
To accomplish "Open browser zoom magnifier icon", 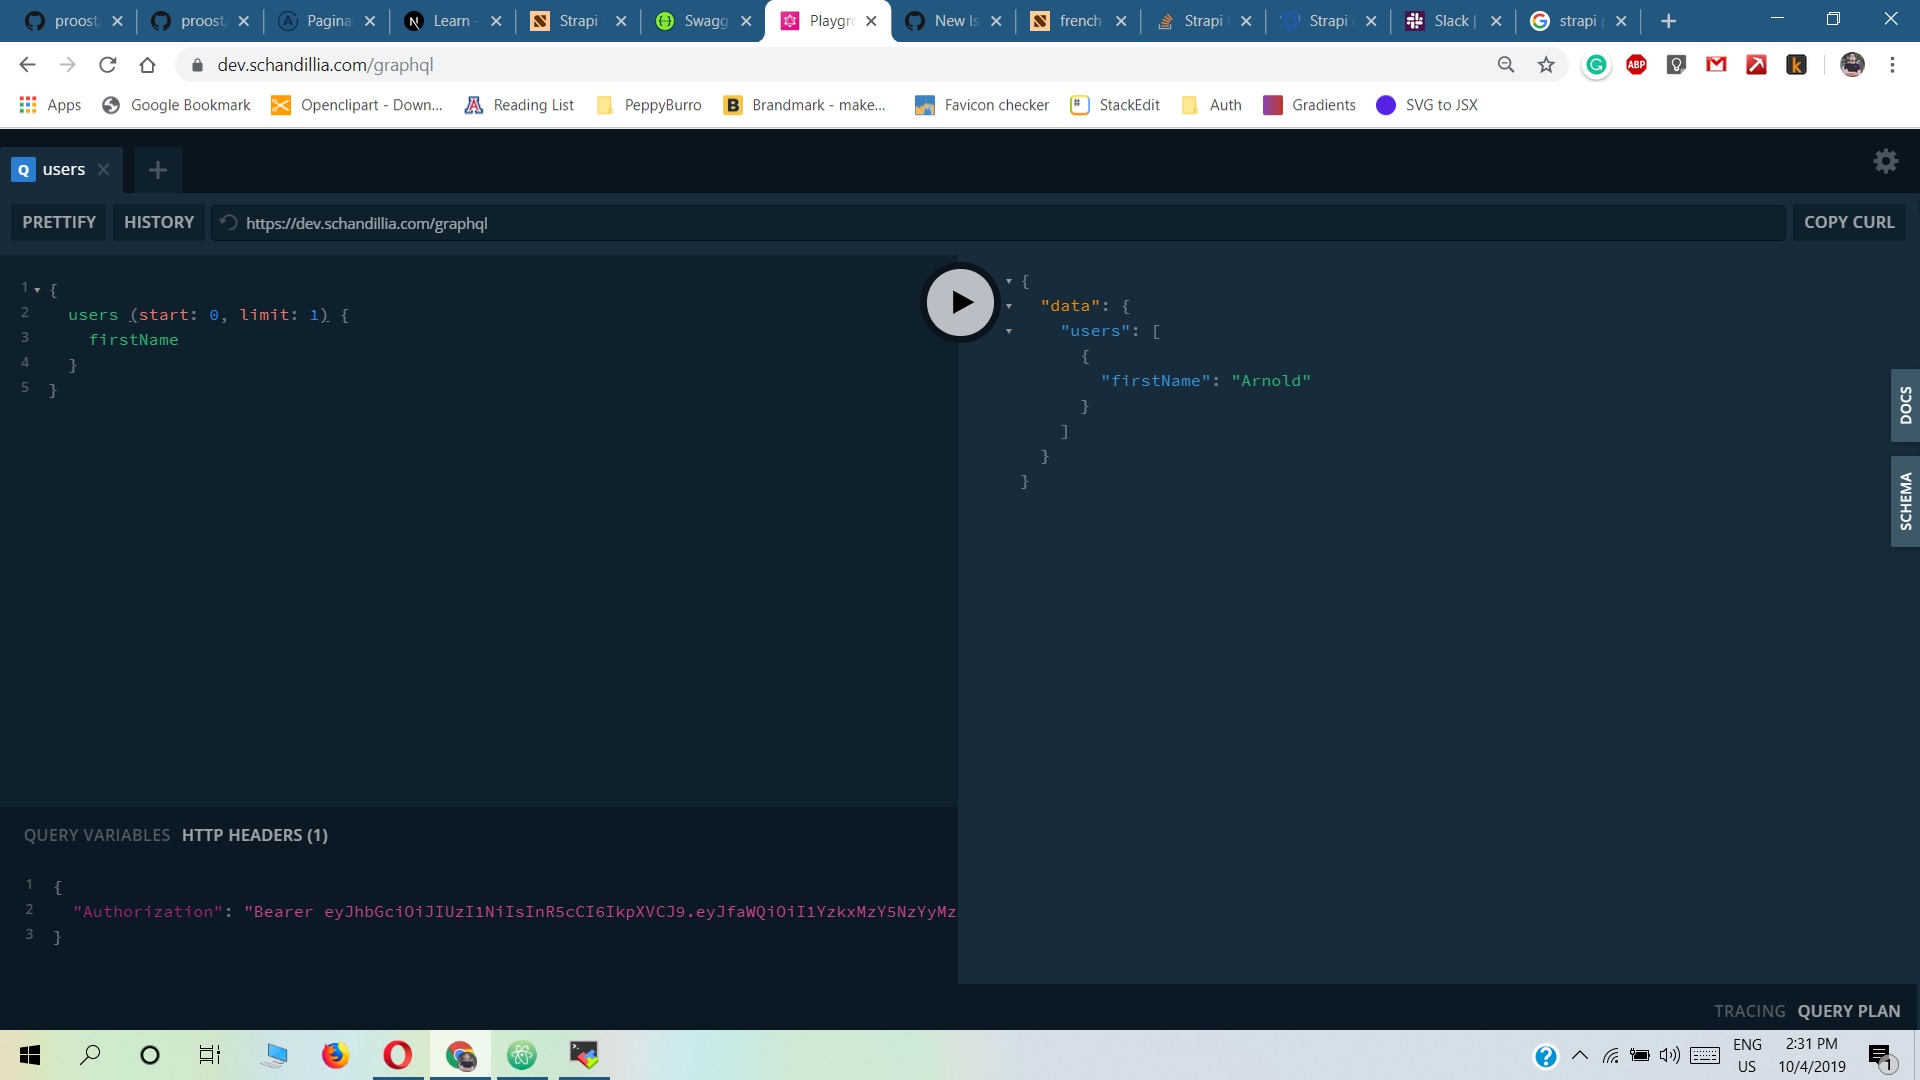I will pyautogui.click(x=1505, y=65).
